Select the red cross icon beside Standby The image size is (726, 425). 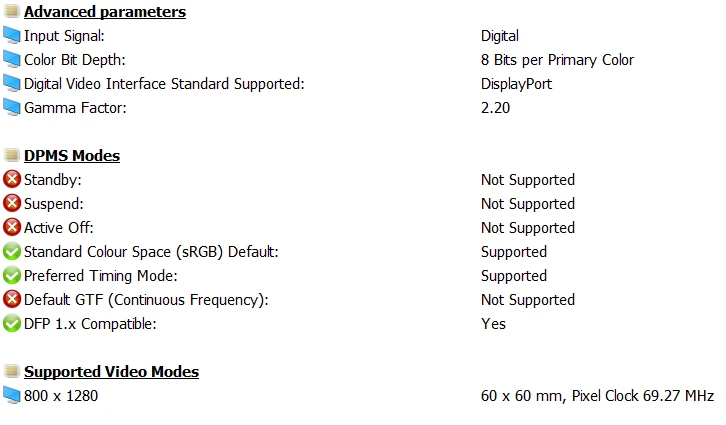click(12, 179)
